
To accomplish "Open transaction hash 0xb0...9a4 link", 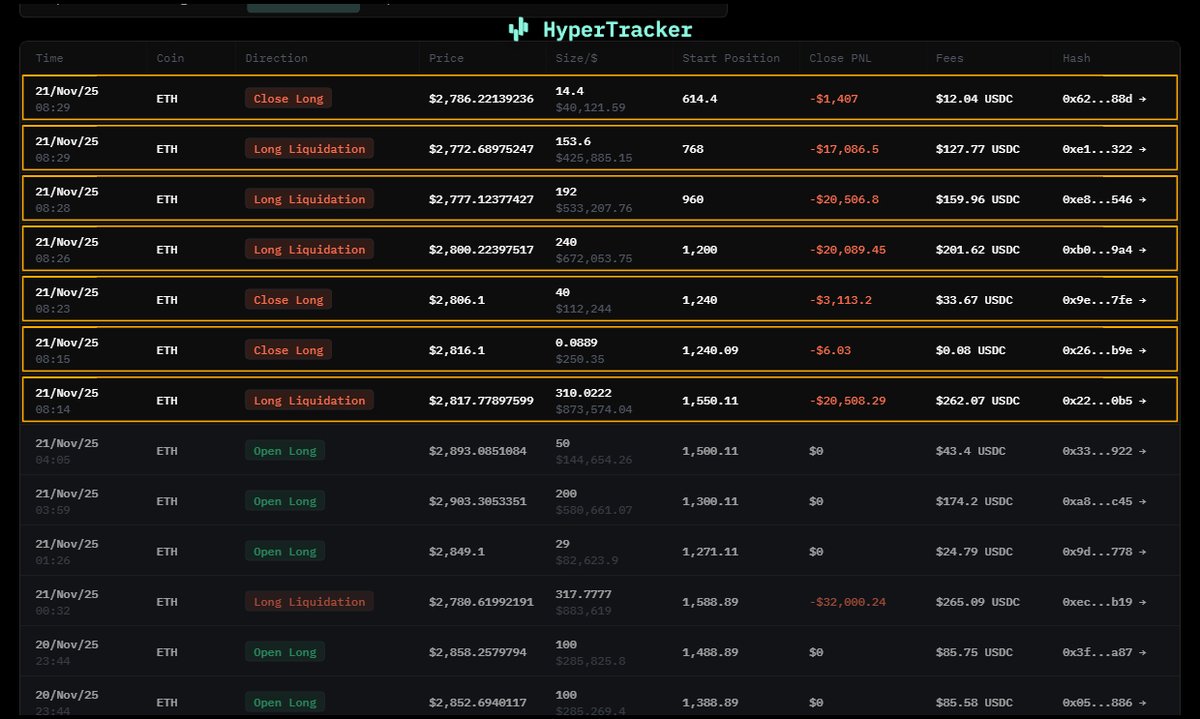I will [x=1104, y=249].
